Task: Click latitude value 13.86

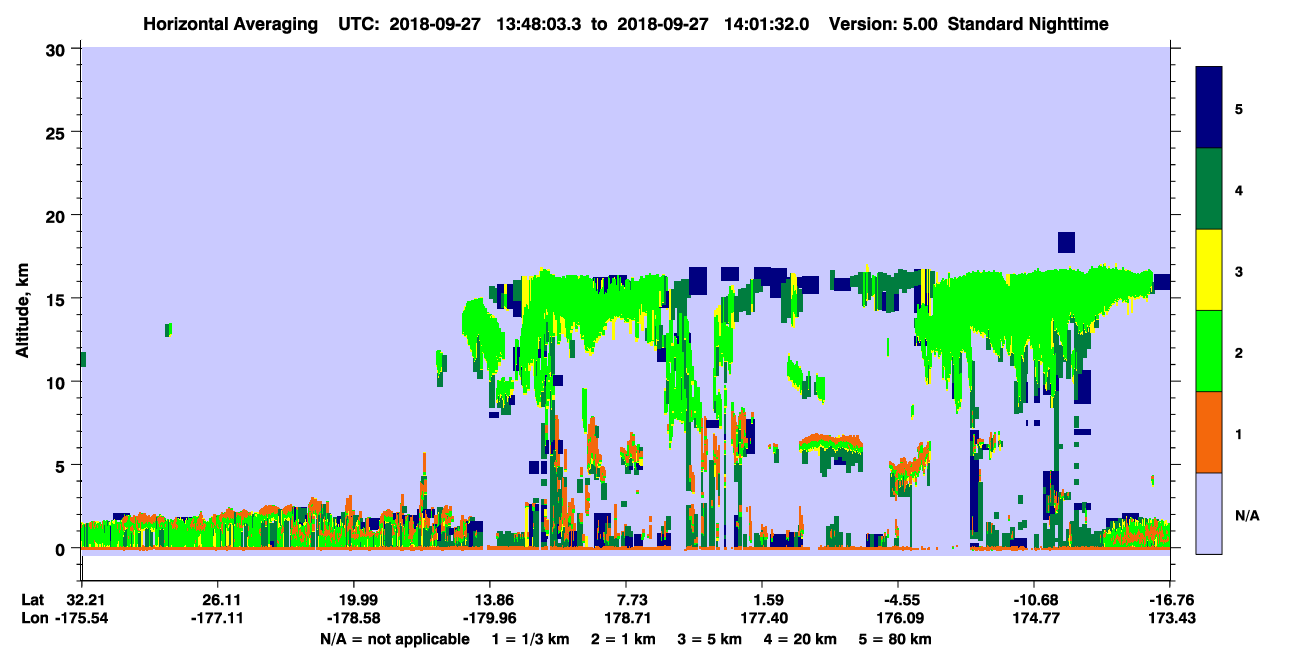Action: tap(489, 600)
